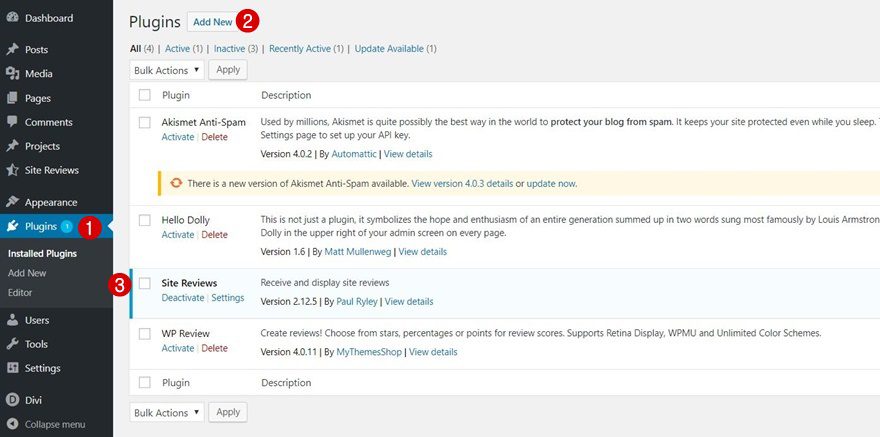Expand the bottom Bulk Actions dropdown
Viewport: 880px width, 437px height.
pos(167,412)
